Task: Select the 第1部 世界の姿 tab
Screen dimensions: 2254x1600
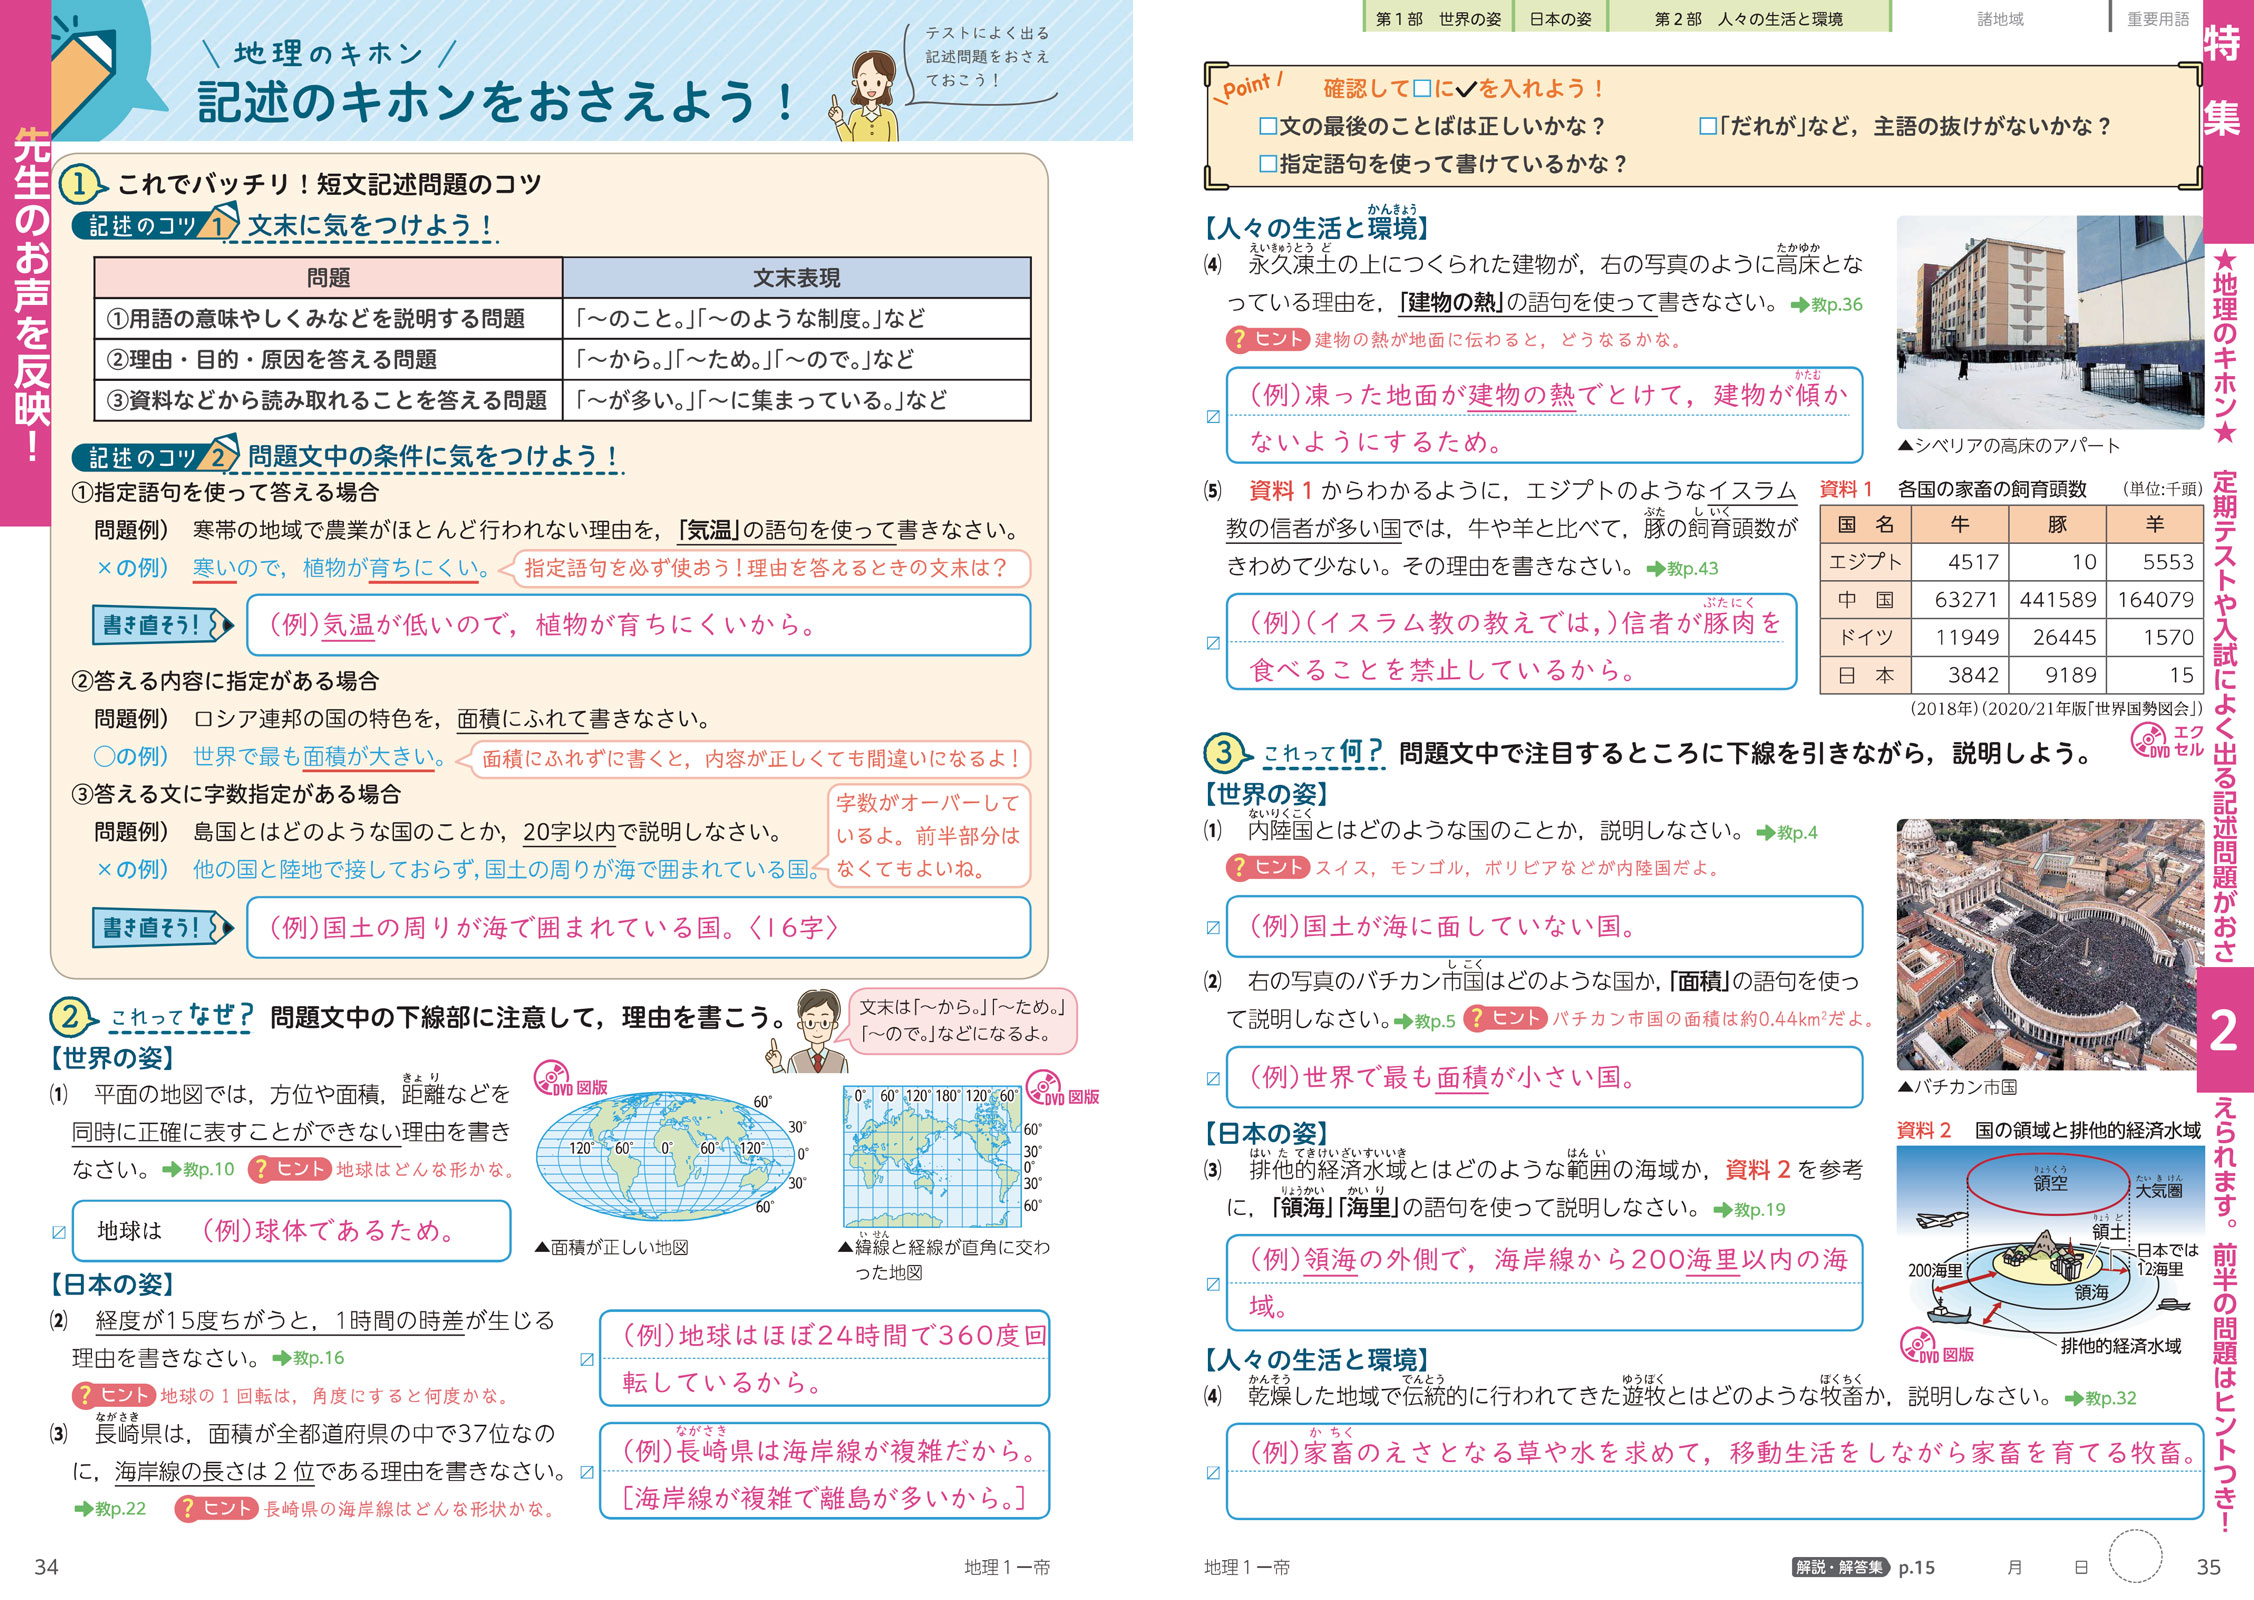Action: point(1438,17)
